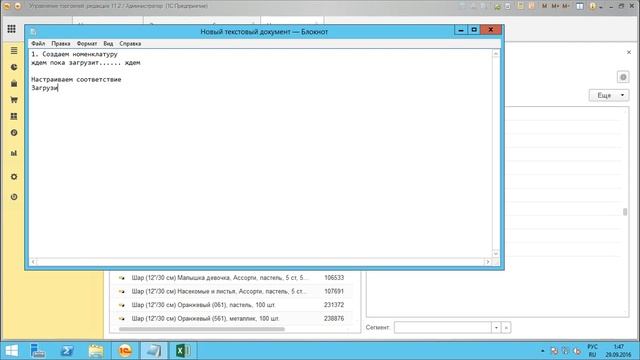Image resolution: width=640 pixels, height=360 pixels.
Task: Open the bar chart section in 1C sidebar
Action: tap(14, 153)
